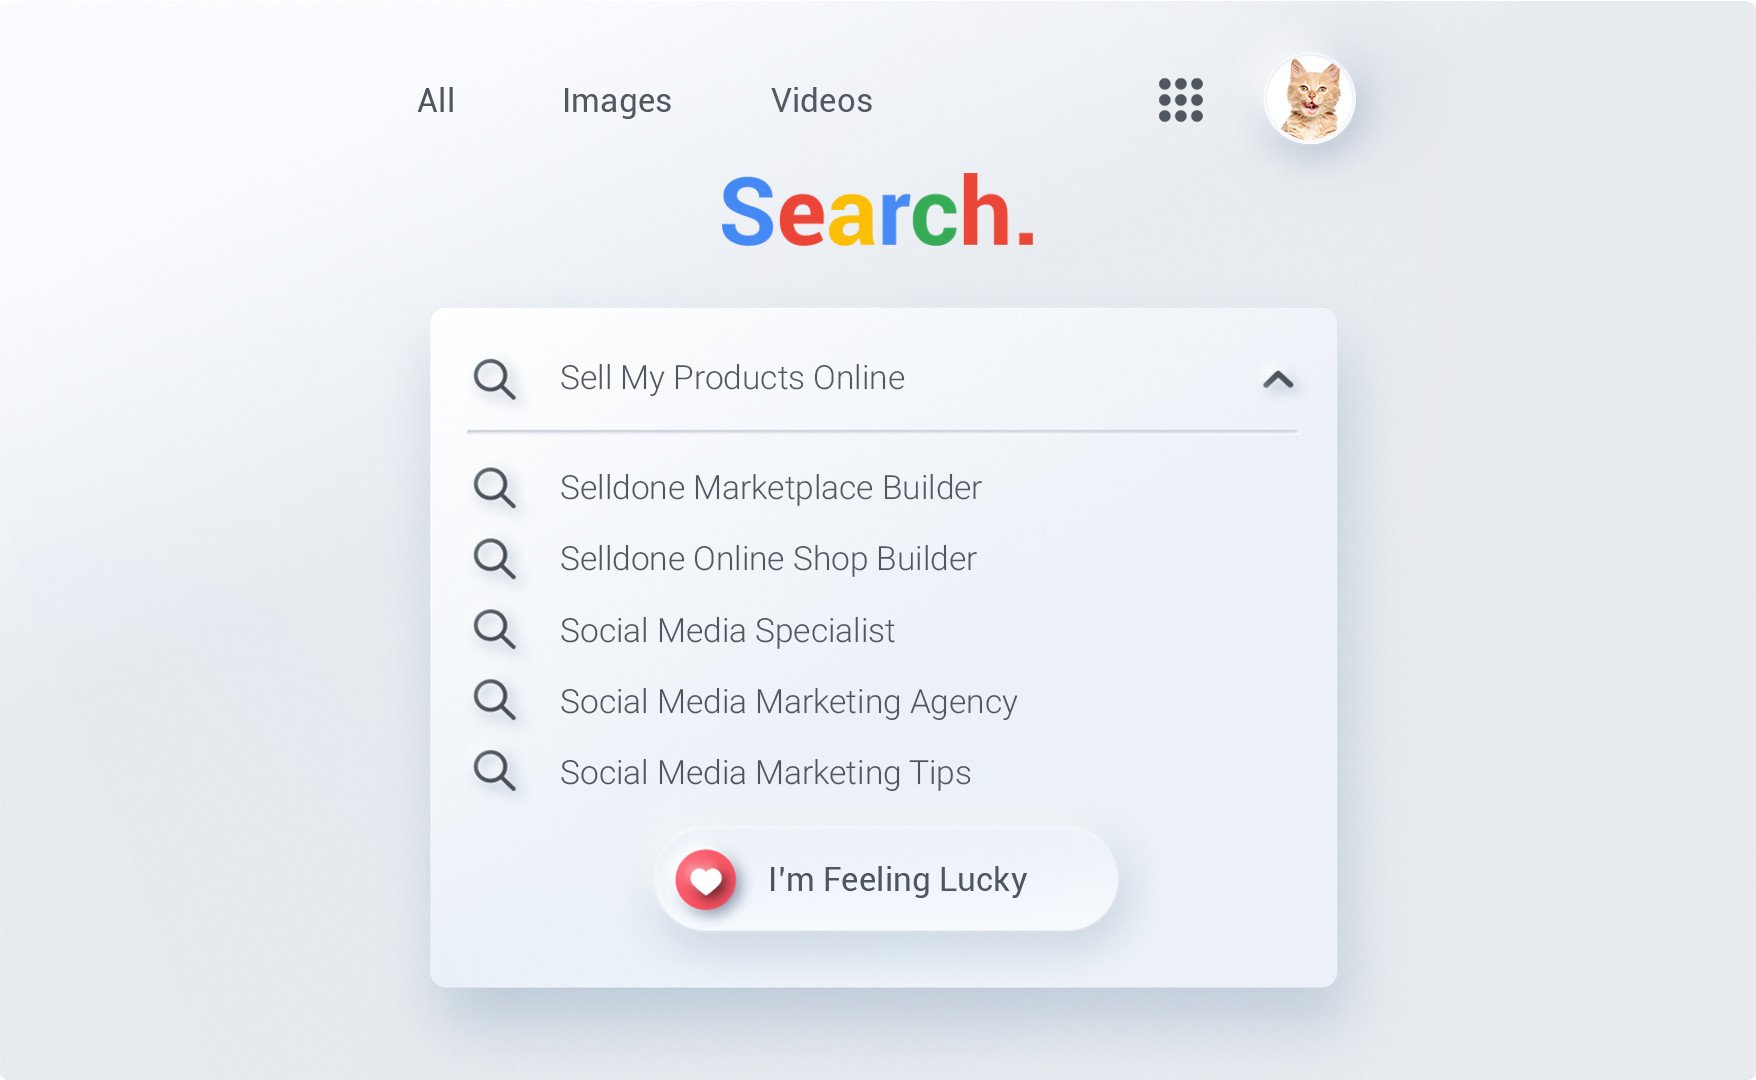Screen dimensions: 1756x1080
Task: Switch to the Images tab
Action: tap(617, 101)
